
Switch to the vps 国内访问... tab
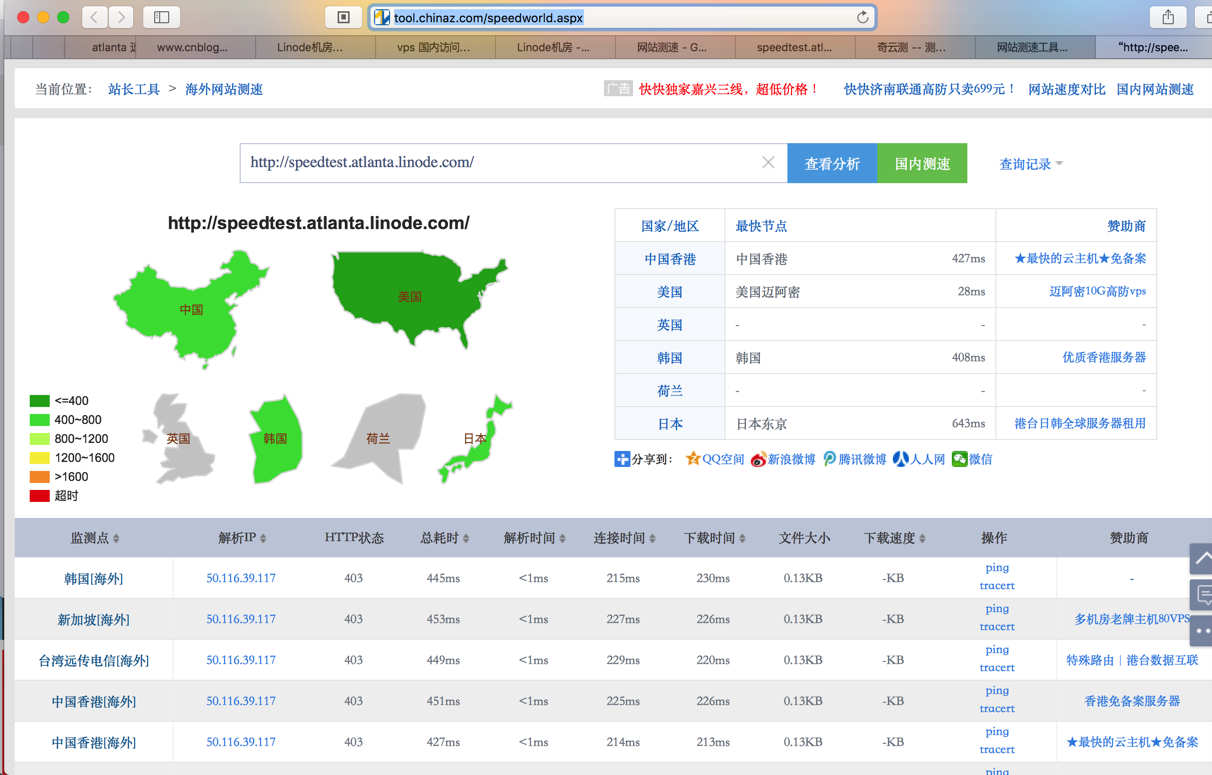(433, 47)
